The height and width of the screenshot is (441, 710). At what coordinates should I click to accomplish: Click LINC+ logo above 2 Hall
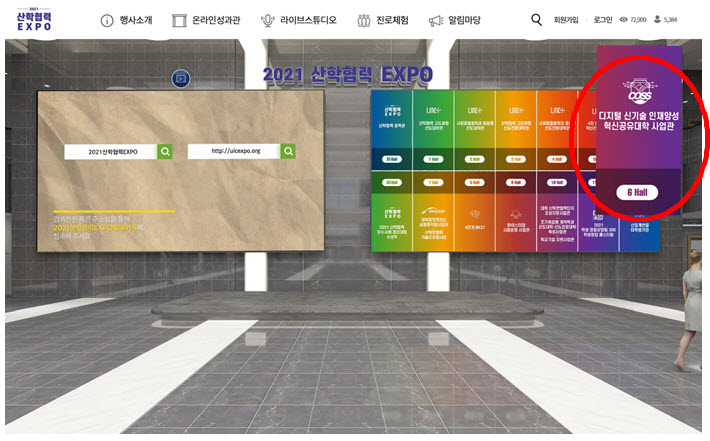475,110
